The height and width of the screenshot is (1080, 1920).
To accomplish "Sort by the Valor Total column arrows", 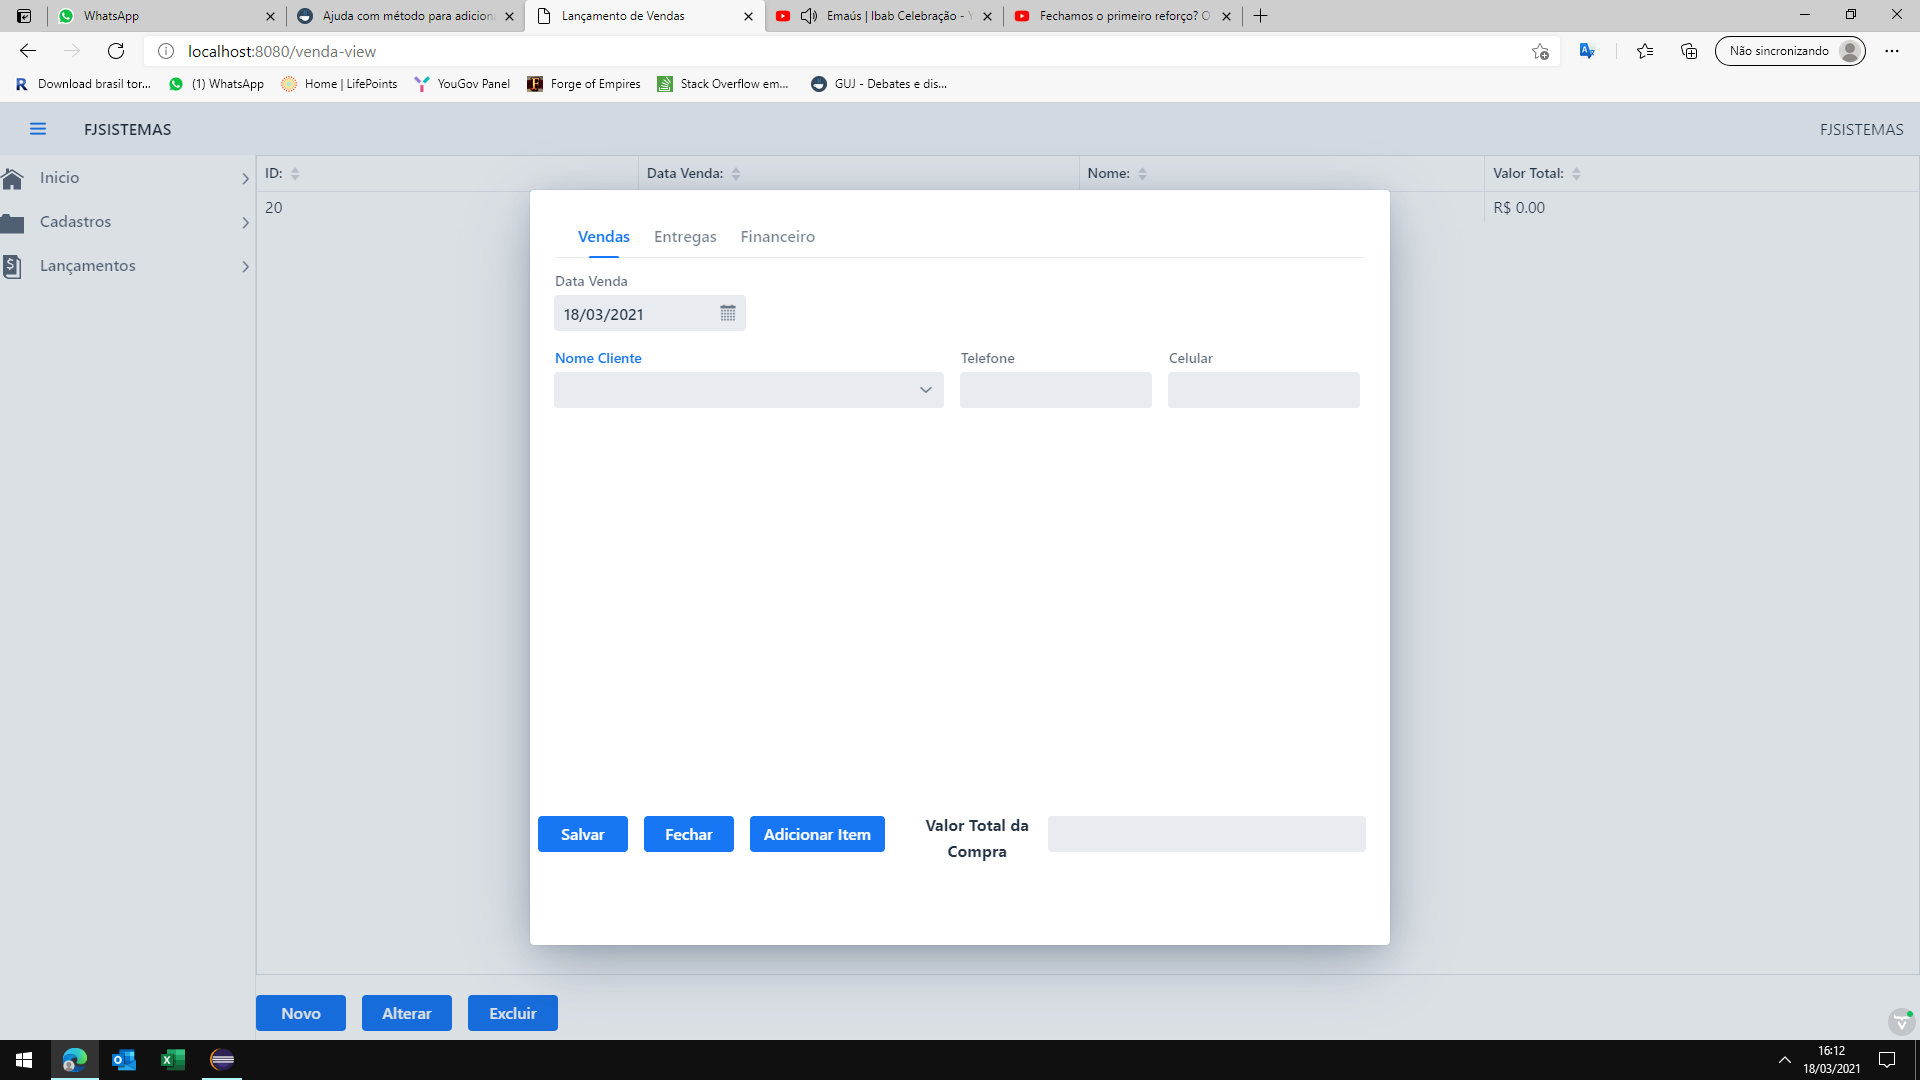I will point(1576,174).
